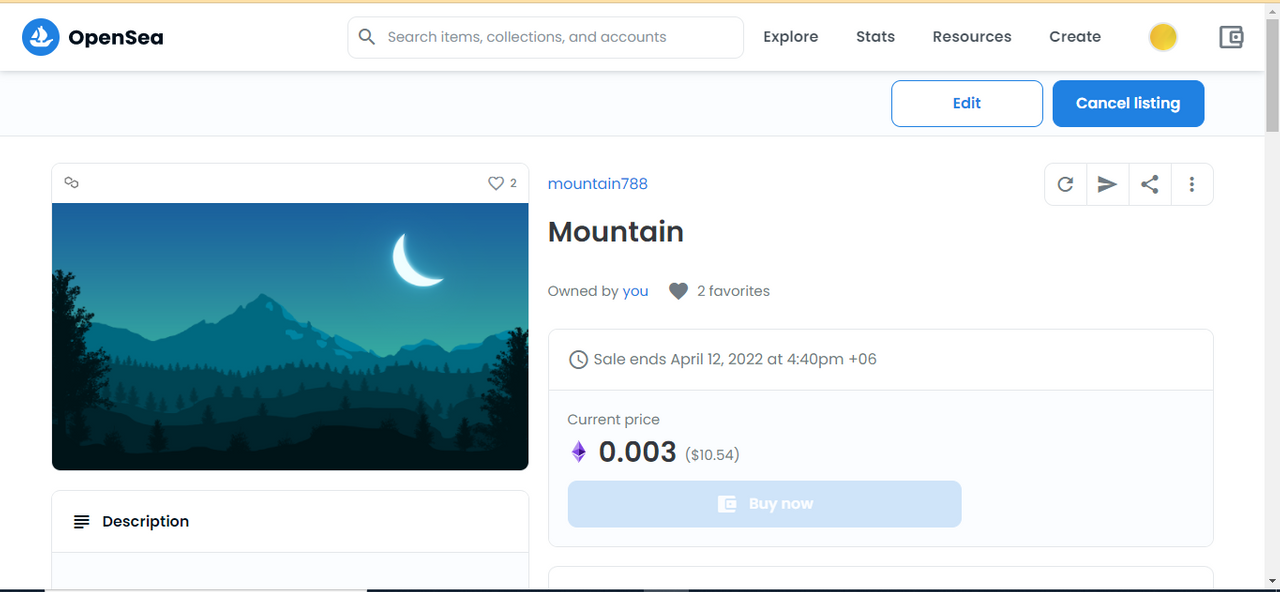
Task: Click the chain link icon above image
Action: coord(71,183)
